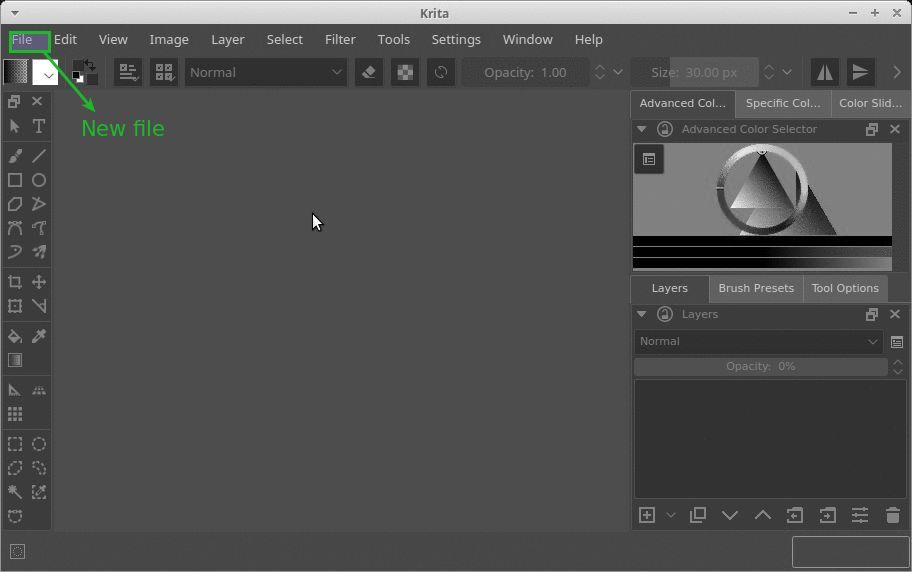The image size is (912, 572).
Task: Click the Reload Original Preset button
Action: (x=441, y=72)
